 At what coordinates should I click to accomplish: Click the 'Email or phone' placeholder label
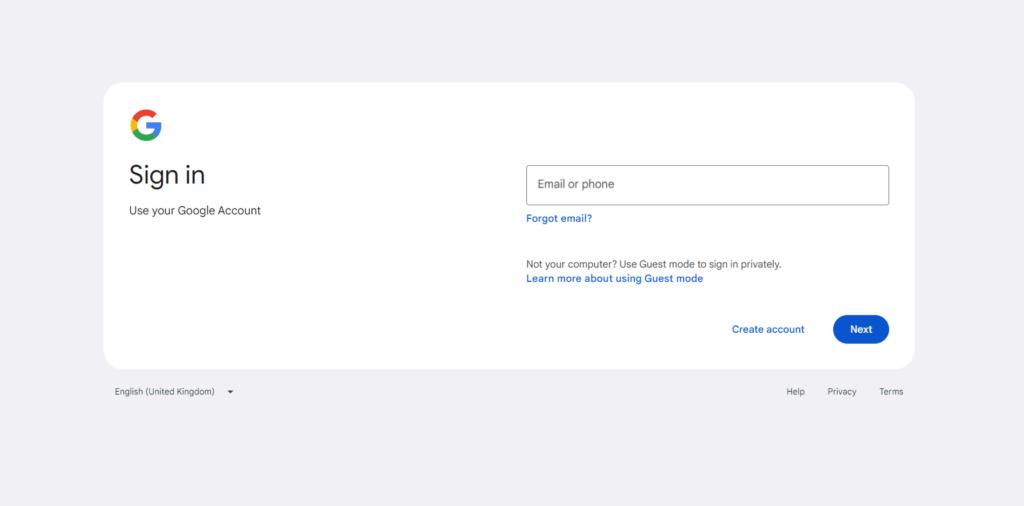[x=576, y=184]
